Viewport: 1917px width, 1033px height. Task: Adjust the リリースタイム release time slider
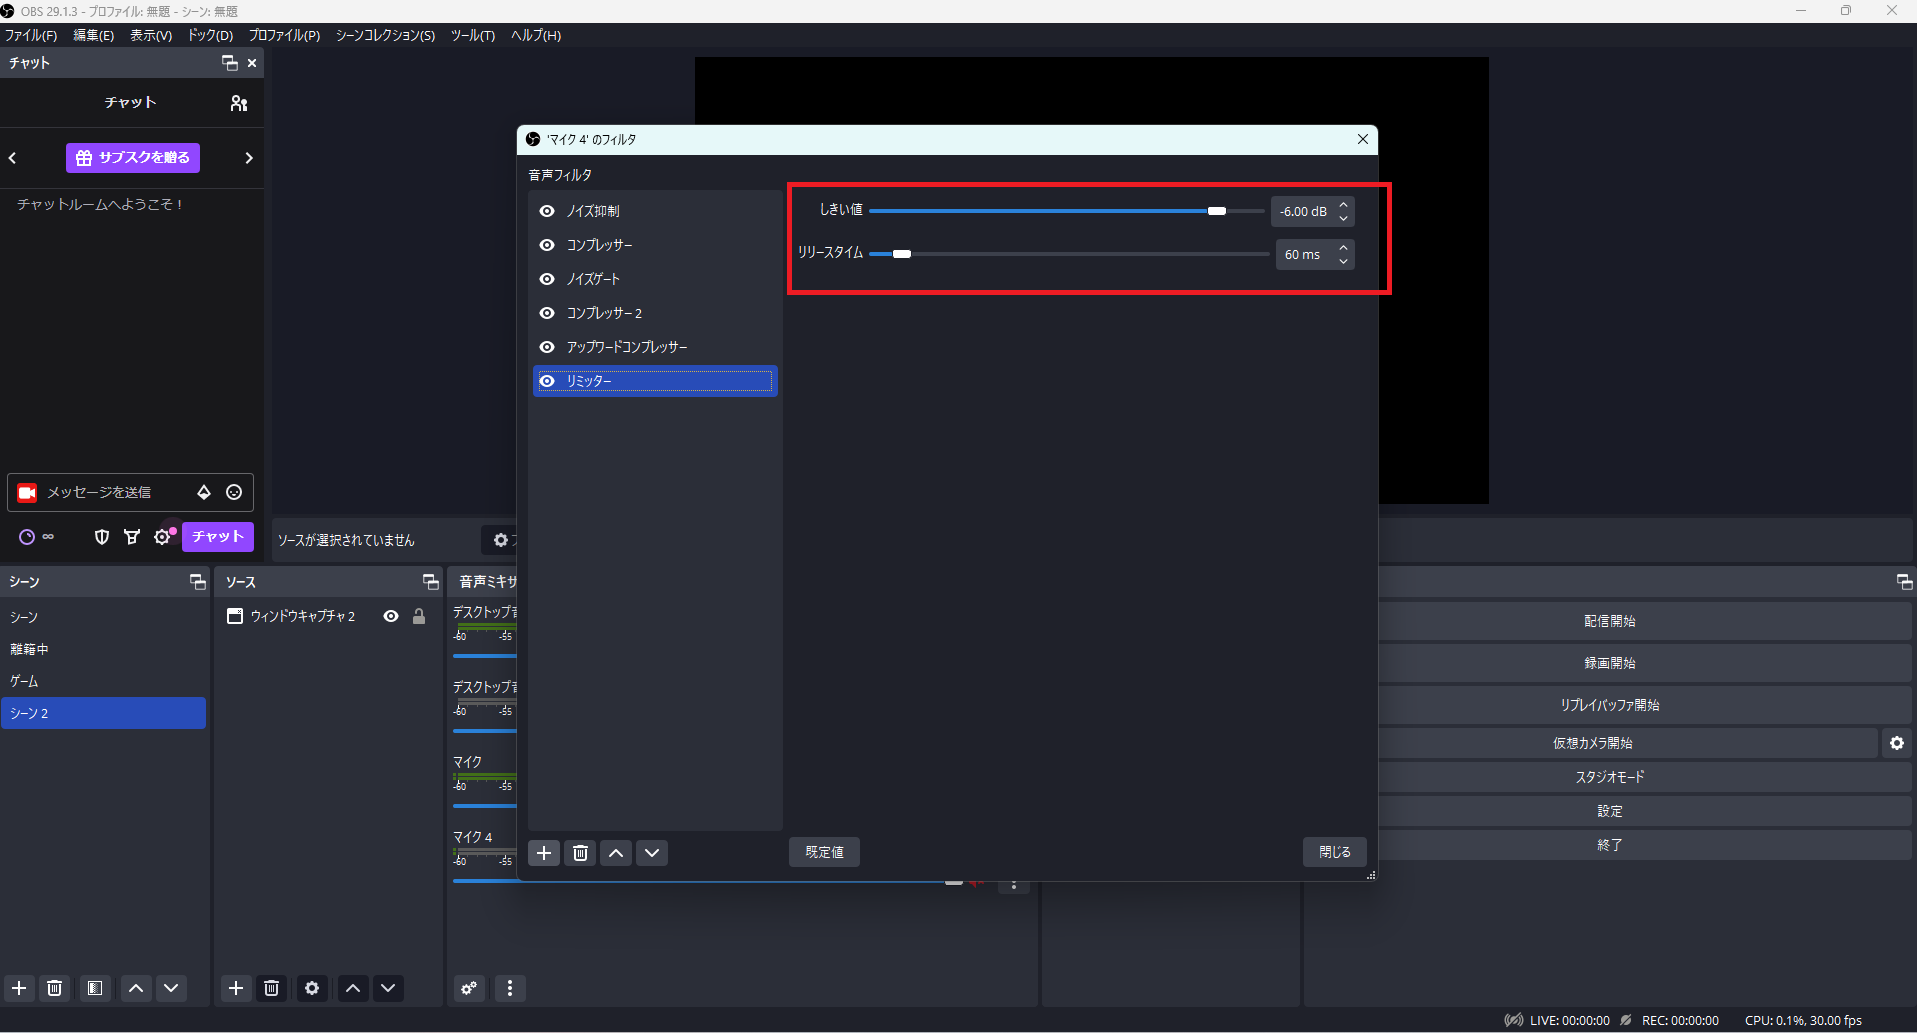tap(1068, 254)
